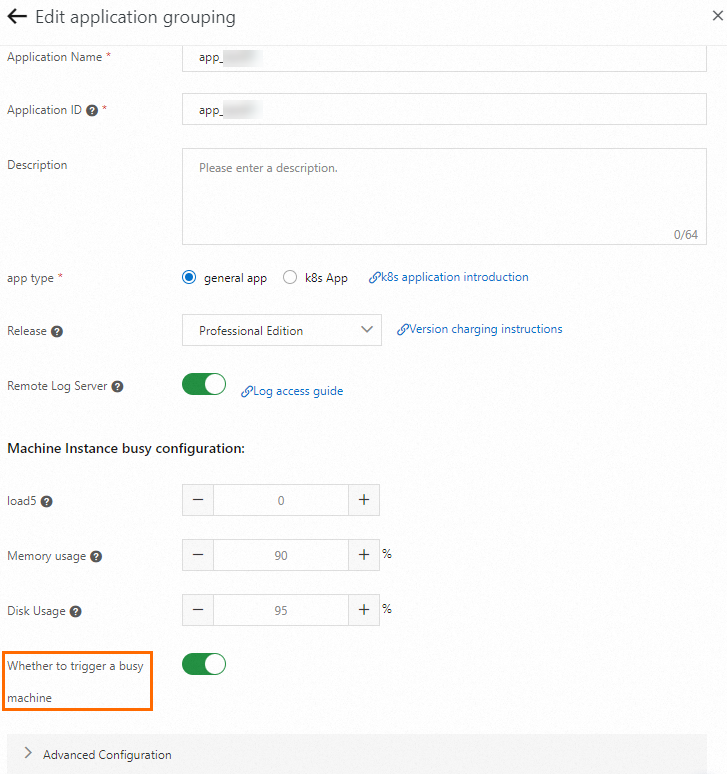Click the Machine Instance busy configuration heading

126,449
